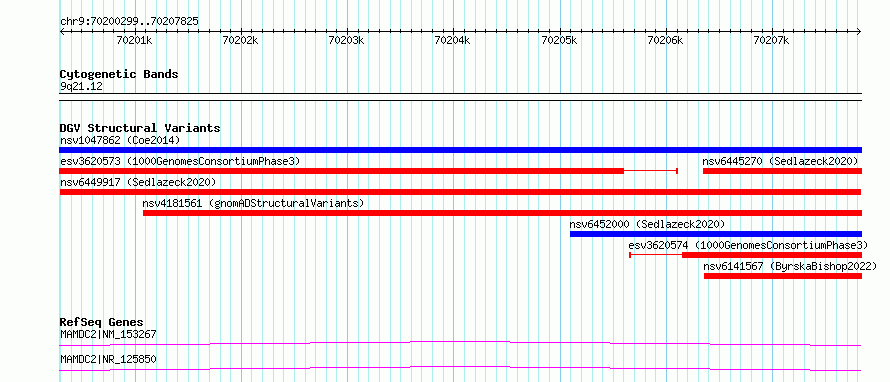Click the 9q21.12 cytogenetic band line
Viewport: 890px width, 382px height.
tap(461, 97)
